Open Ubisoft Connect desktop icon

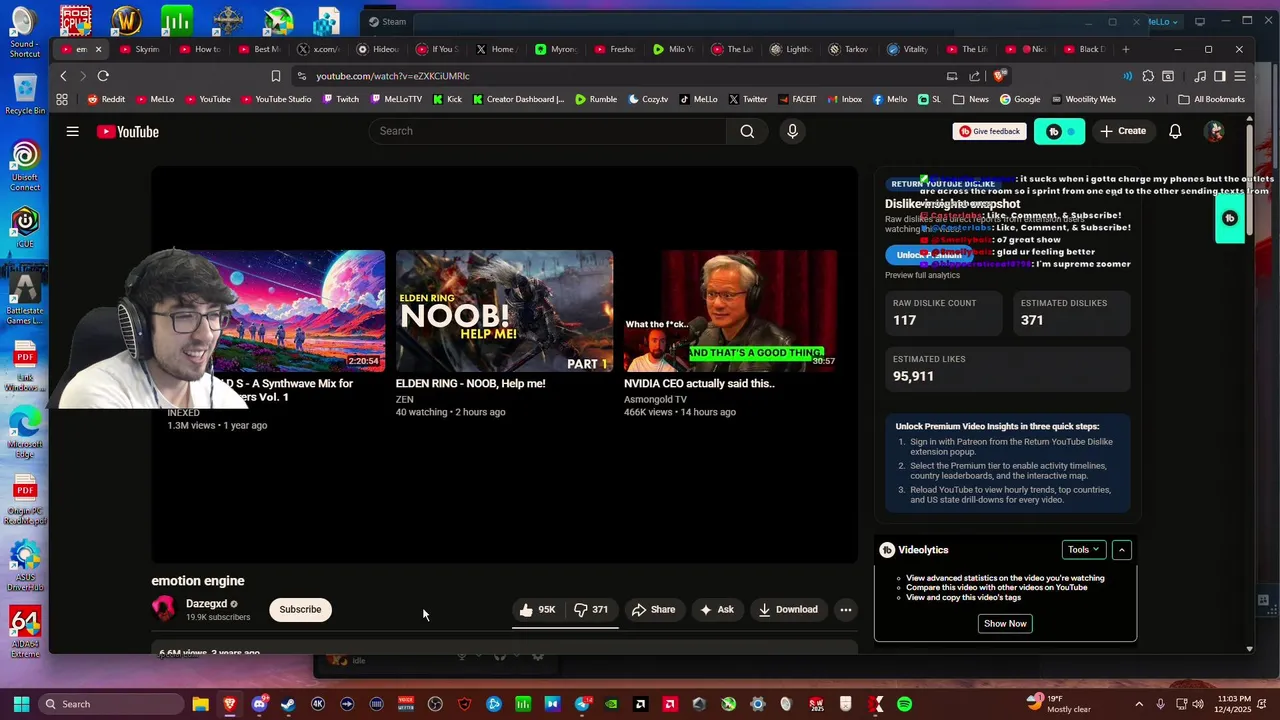click(x=25, y=166)
